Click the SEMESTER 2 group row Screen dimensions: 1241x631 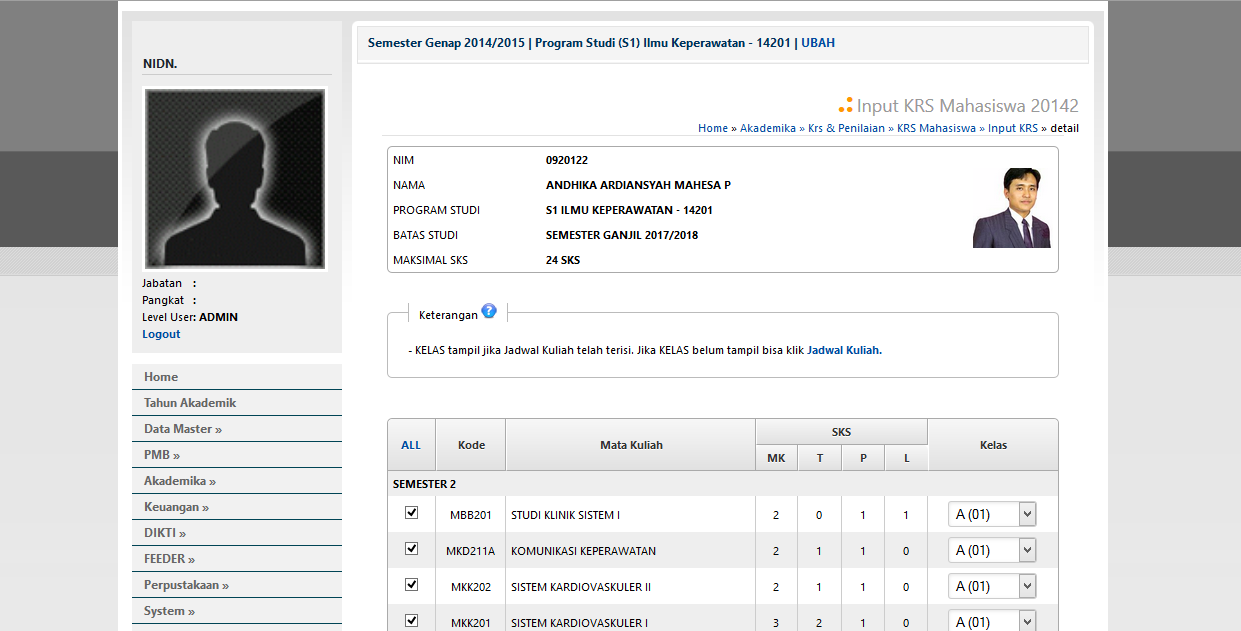point(722,484)
